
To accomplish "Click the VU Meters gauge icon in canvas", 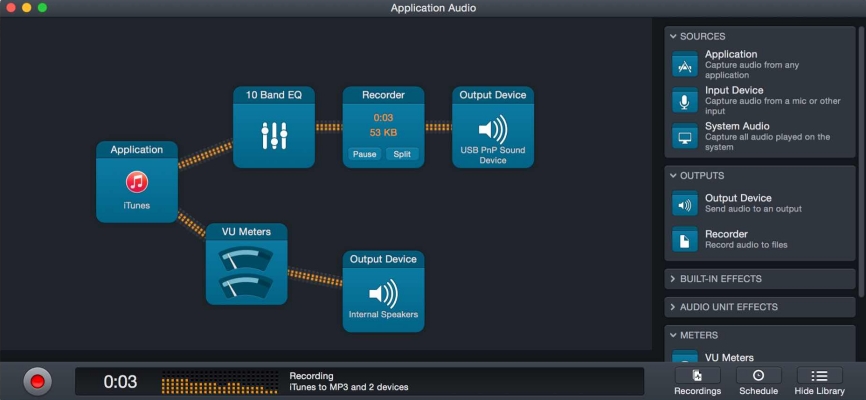I will coord(246,272).
